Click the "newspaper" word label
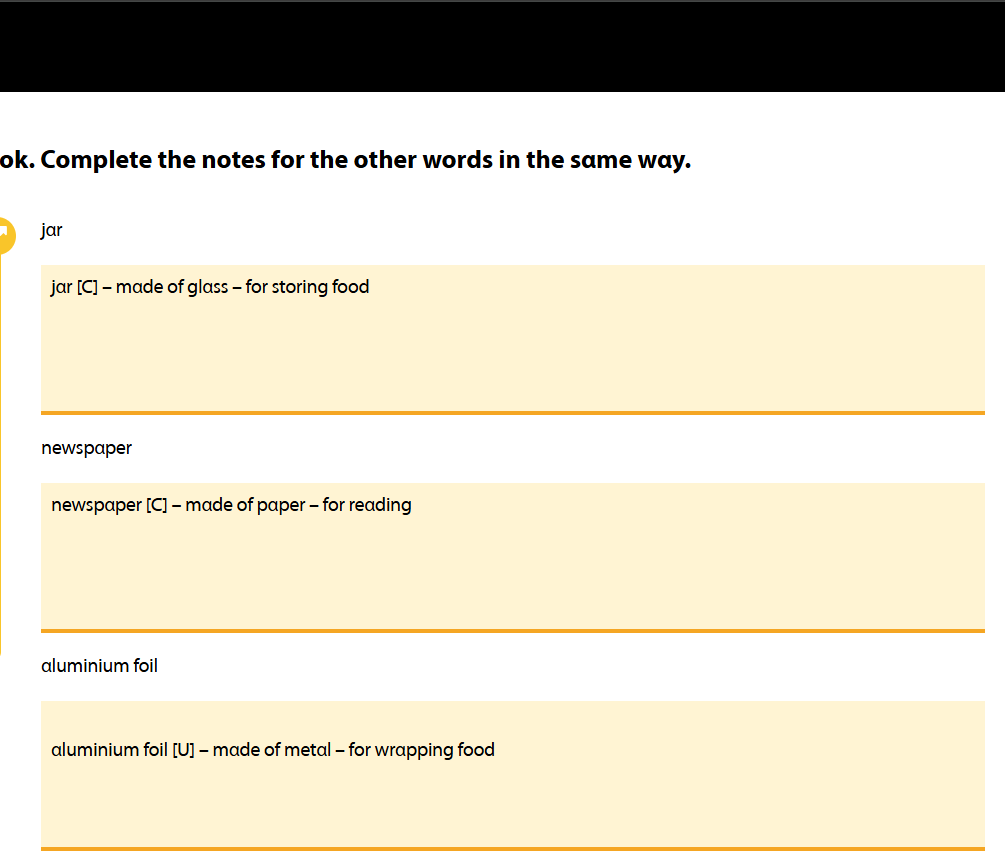 coord(86,448)
